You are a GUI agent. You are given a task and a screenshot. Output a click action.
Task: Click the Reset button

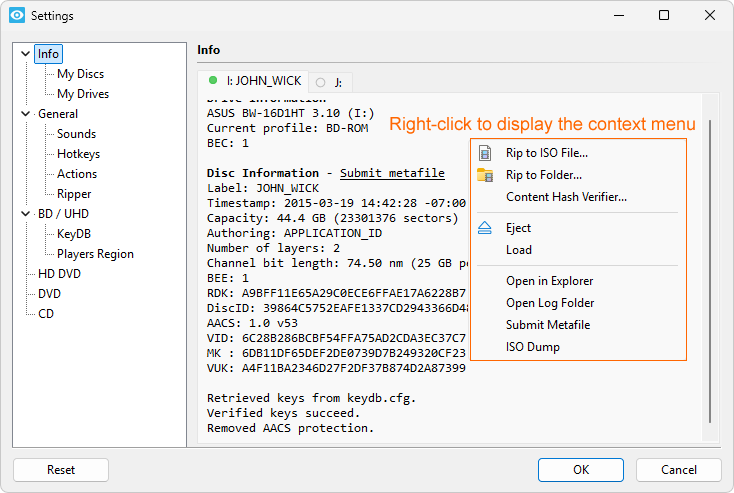point(61,470)
